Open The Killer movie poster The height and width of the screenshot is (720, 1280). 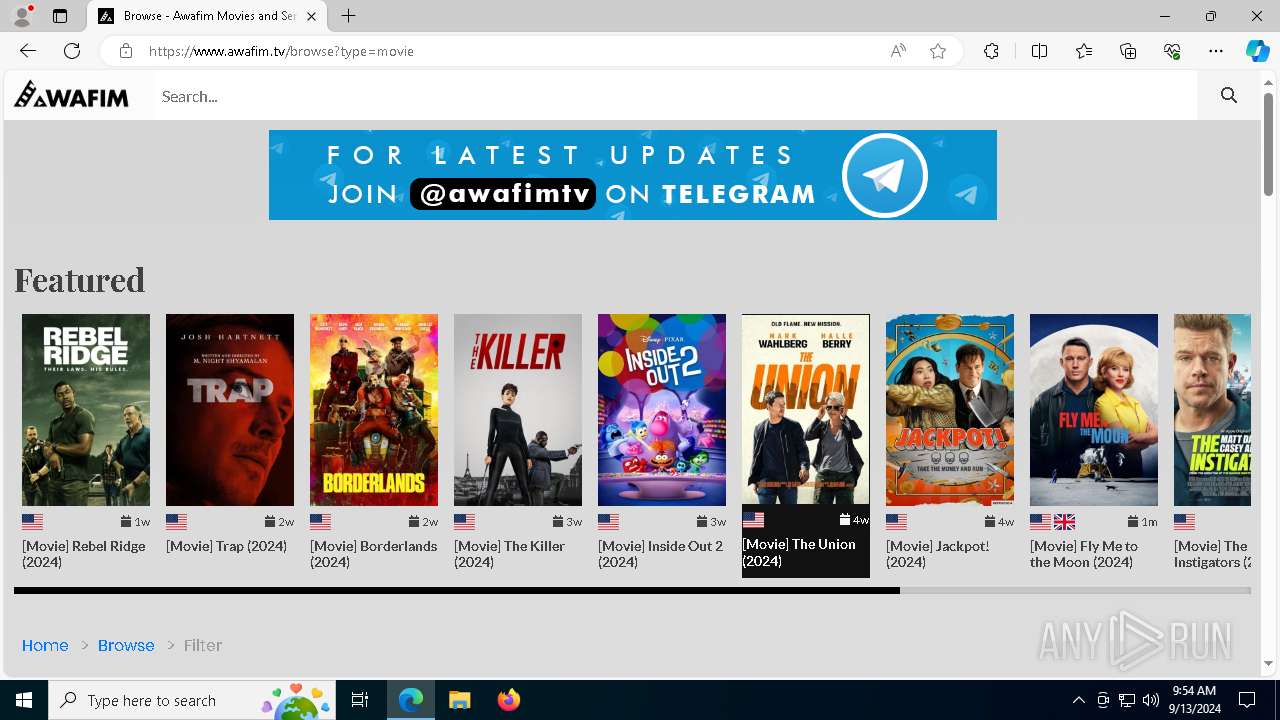pos(518,410)
